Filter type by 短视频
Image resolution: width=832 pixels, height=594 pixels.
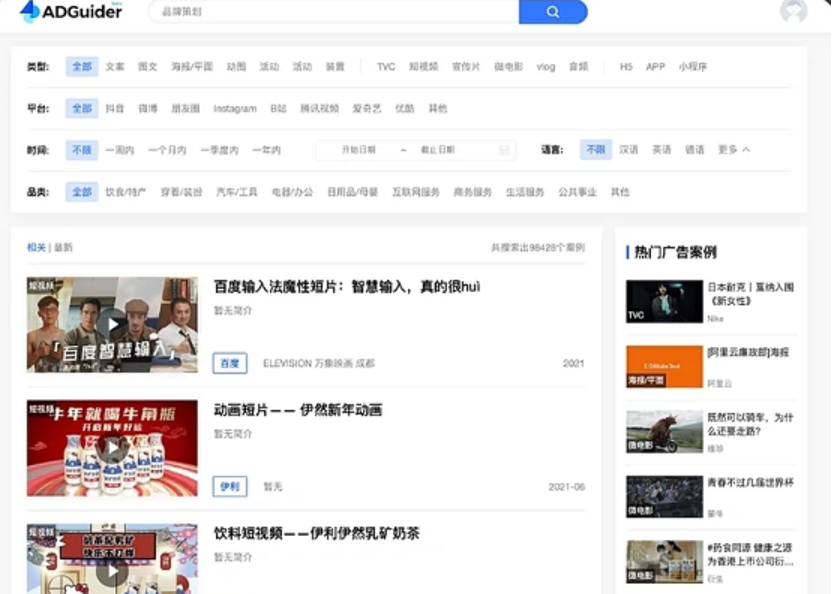423,67
